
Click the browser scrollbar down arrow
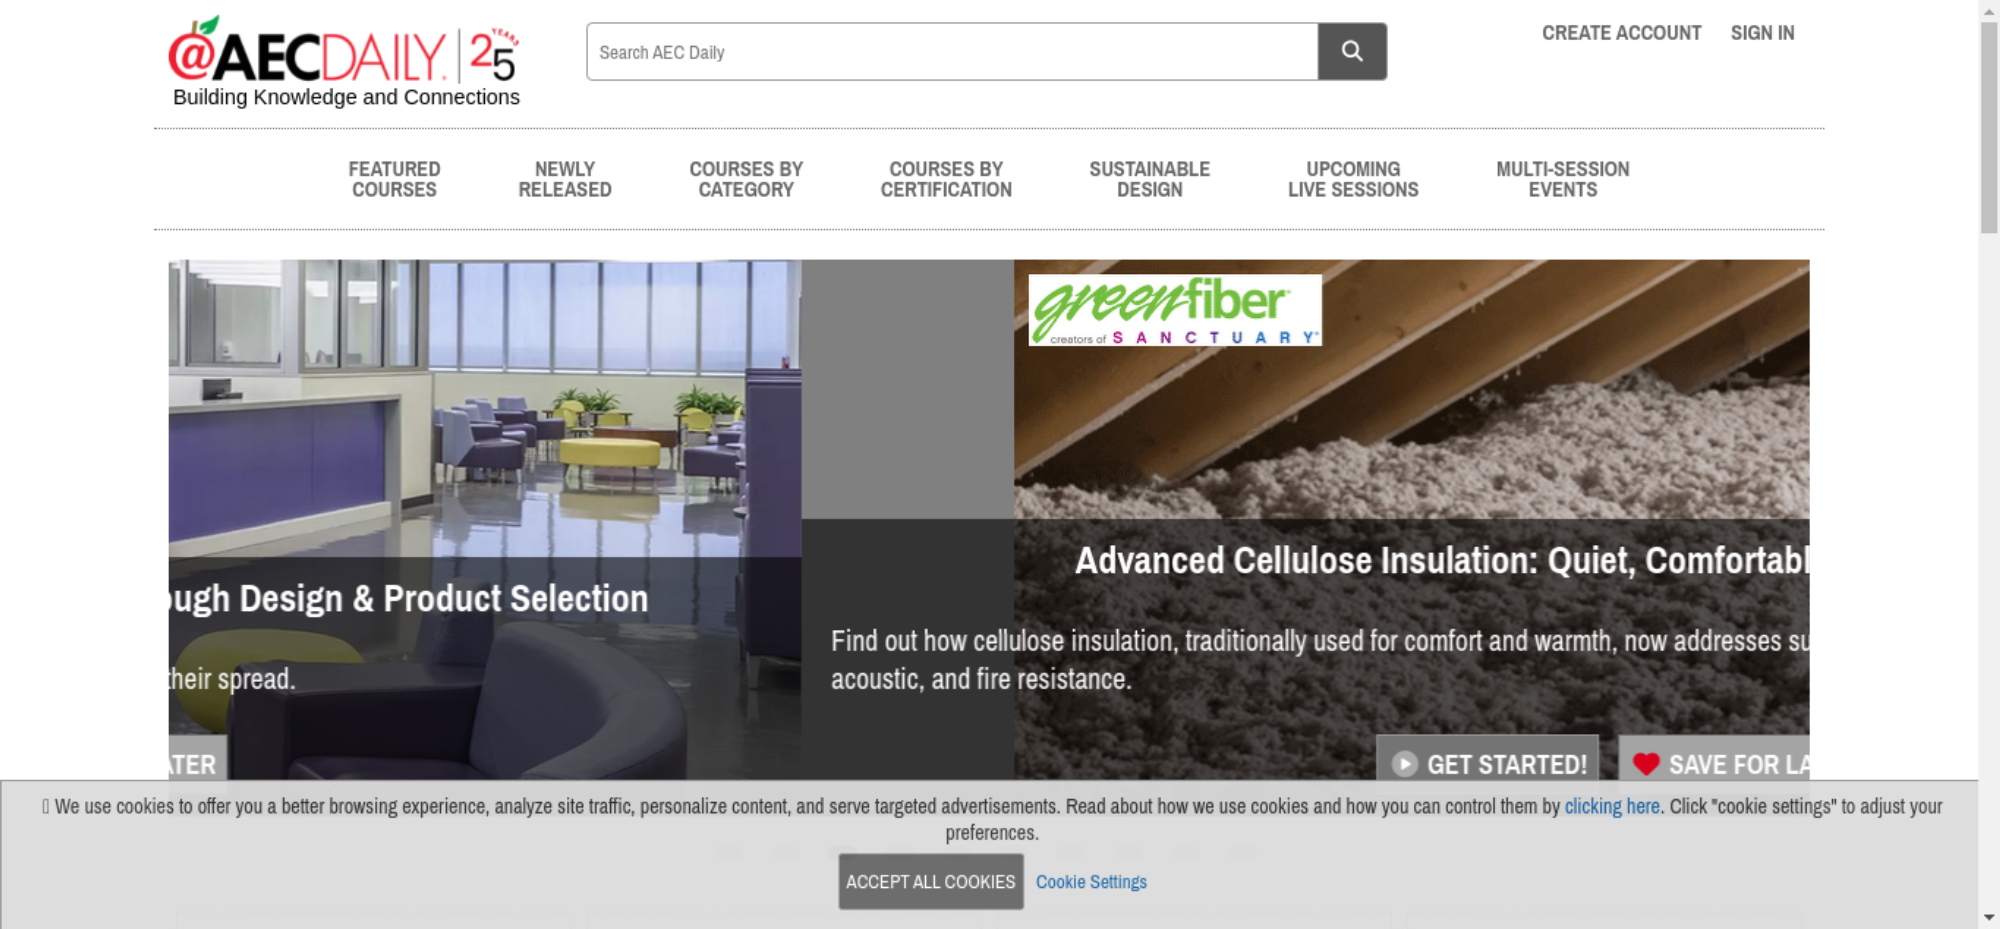point(1989,917)
